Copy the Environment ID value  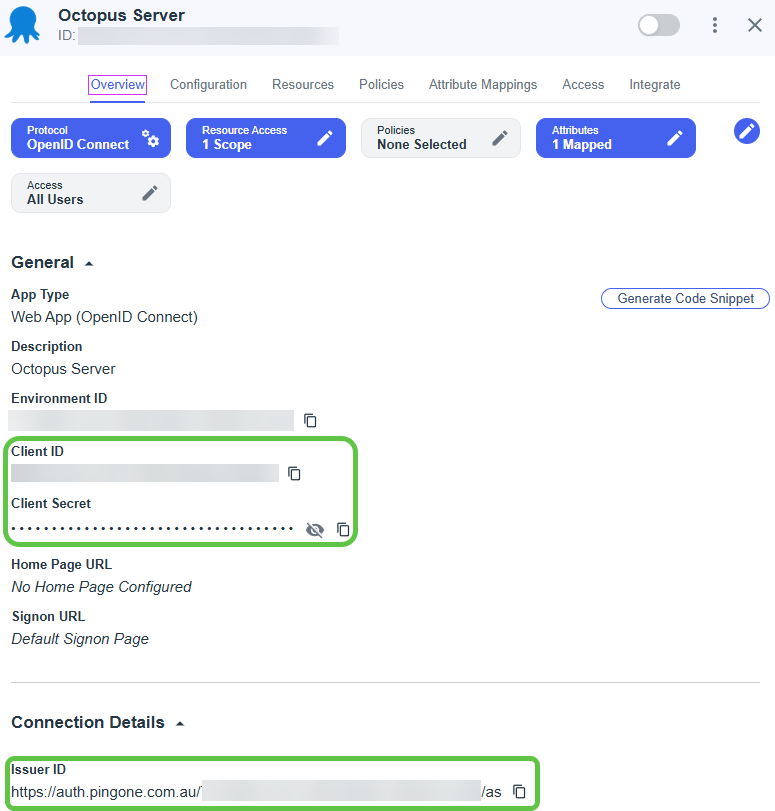click(x=310, y=420)
